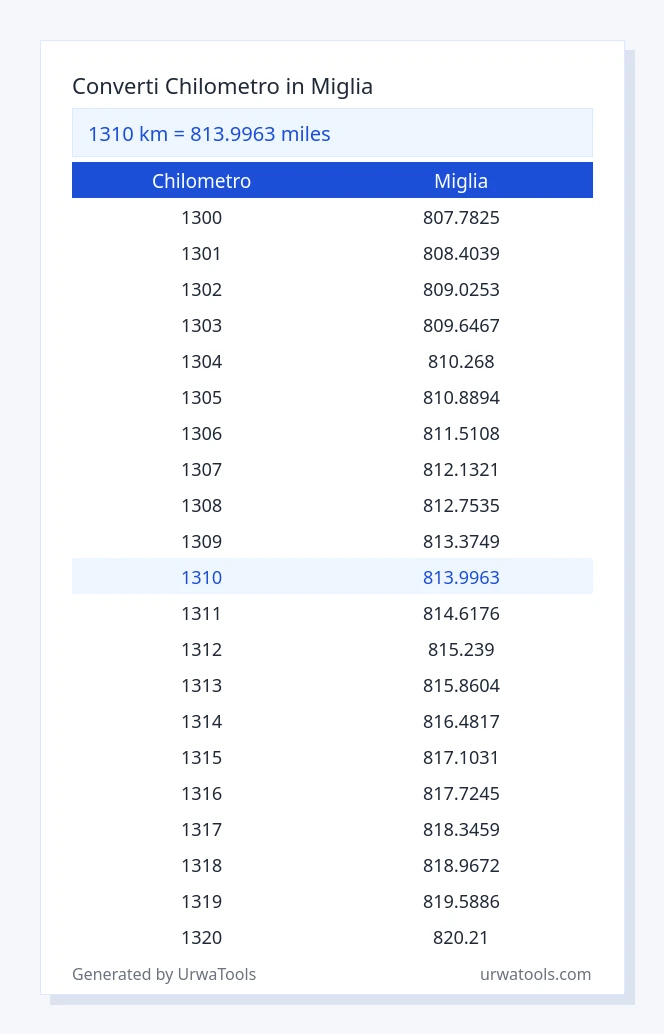
Task: Click the urwatools.com footer link
Action: 535,974
